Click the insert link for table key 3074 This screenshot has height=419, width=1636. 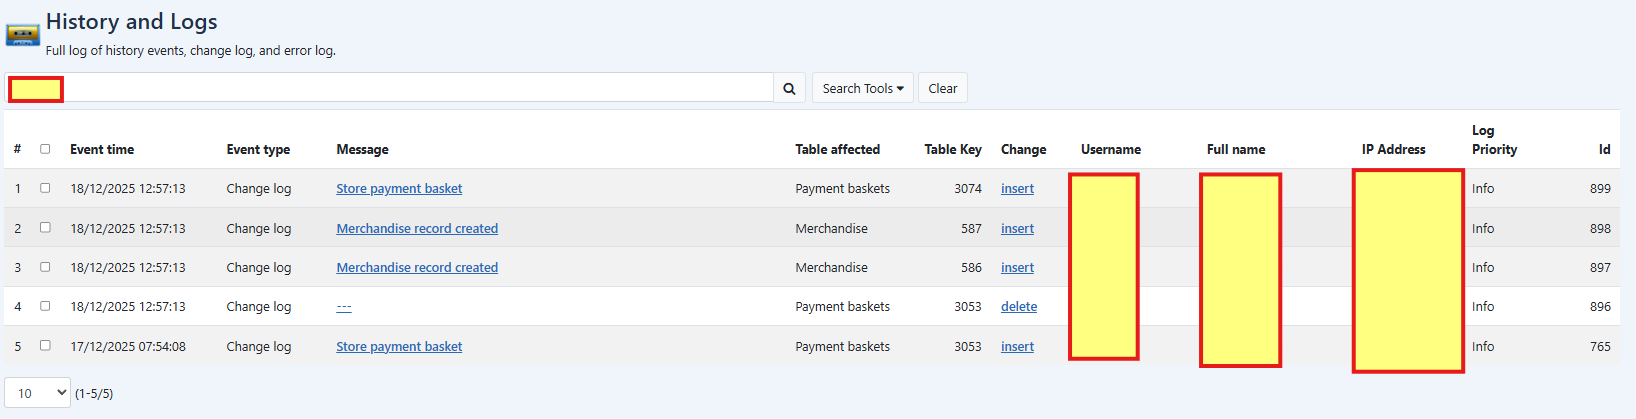[1017, 189]
